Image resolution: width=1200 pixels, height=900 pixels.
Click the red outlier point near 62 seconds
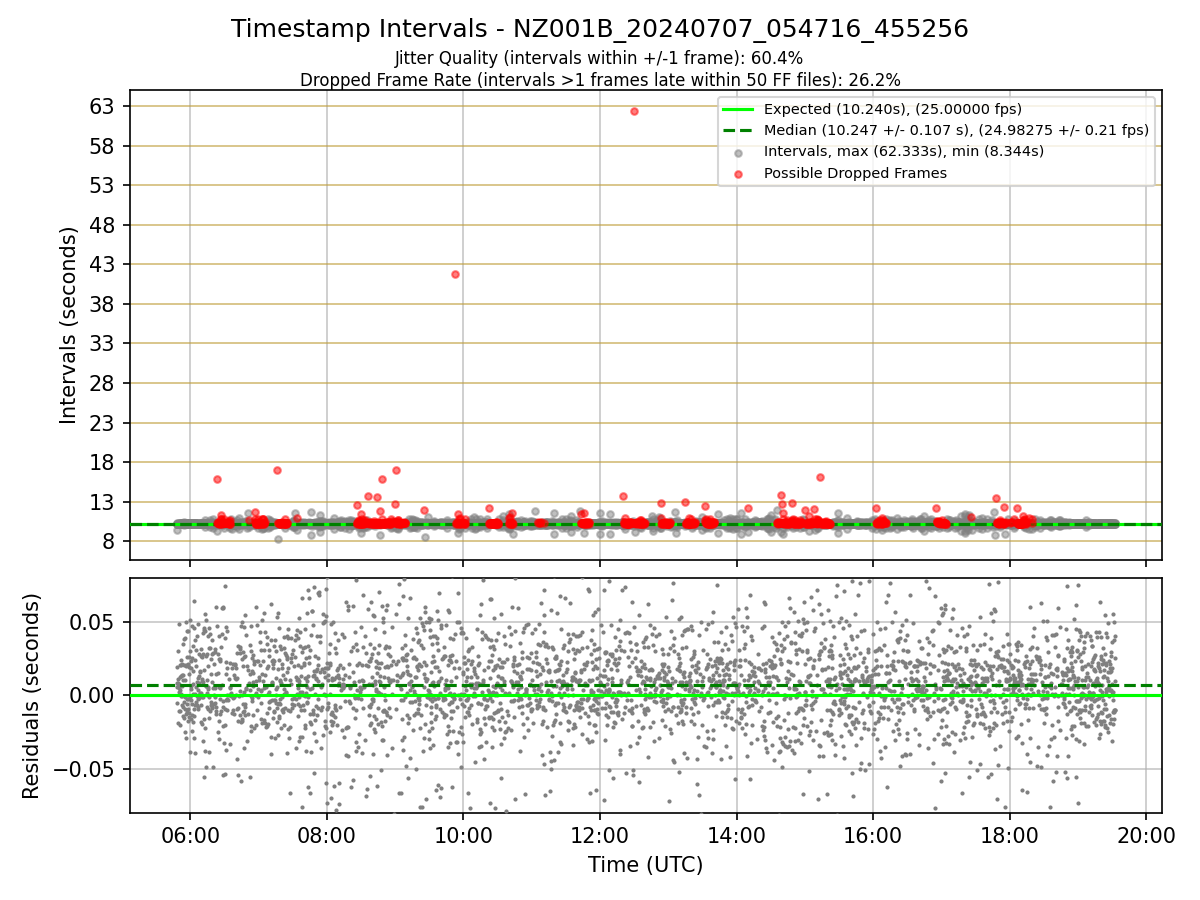(634, 111)
